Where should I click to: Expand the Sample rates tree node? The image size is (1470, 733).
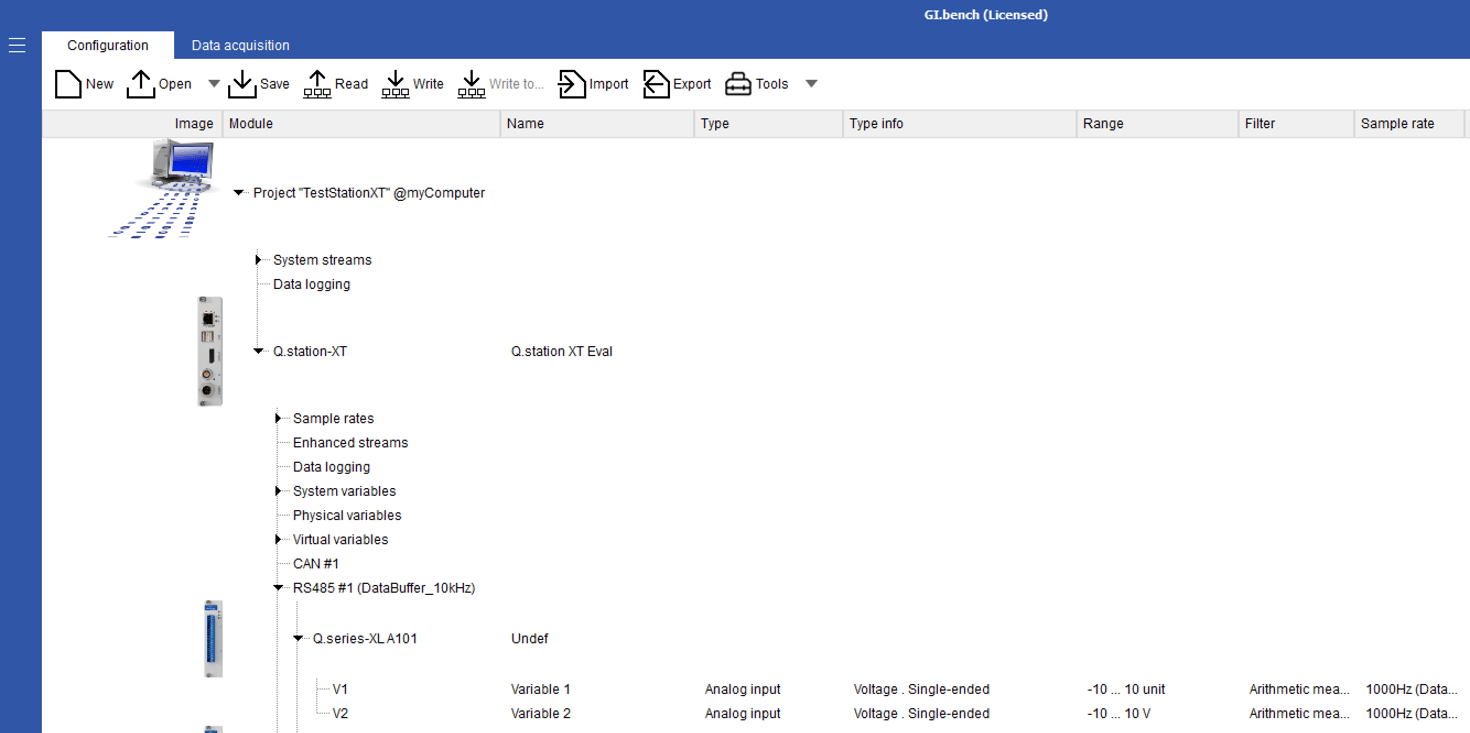[x=279, y=418]
